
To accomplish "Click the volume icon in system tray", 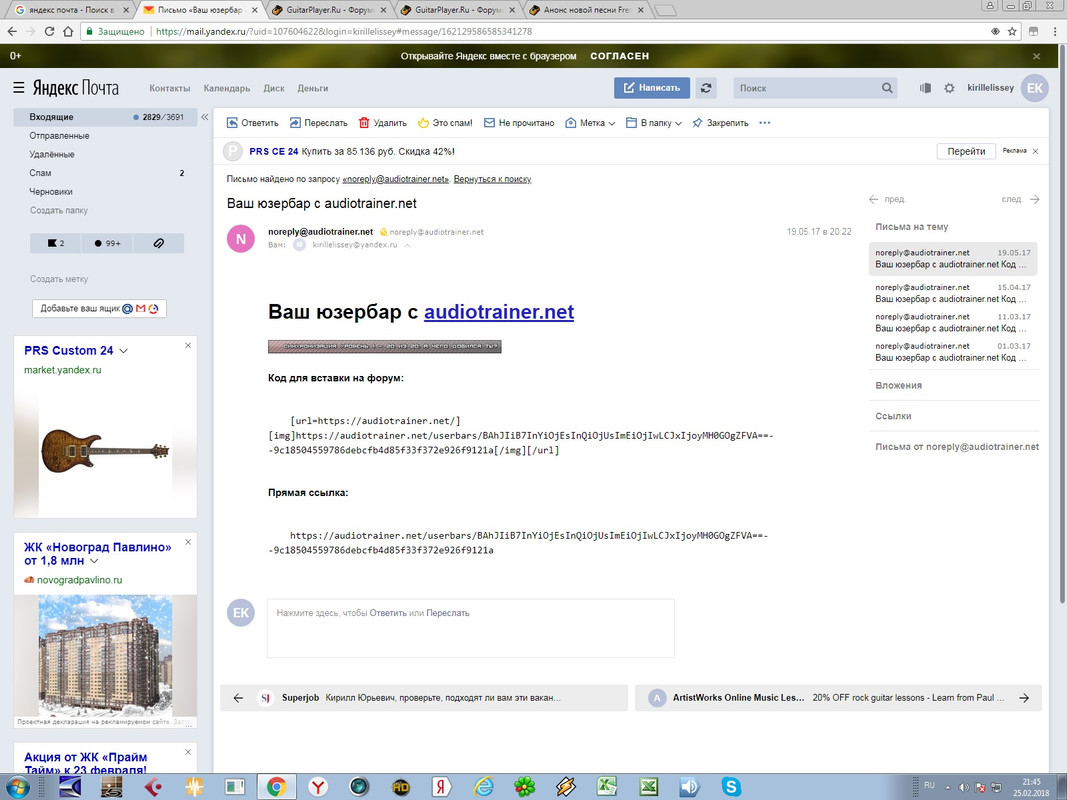I will (964, 788).
